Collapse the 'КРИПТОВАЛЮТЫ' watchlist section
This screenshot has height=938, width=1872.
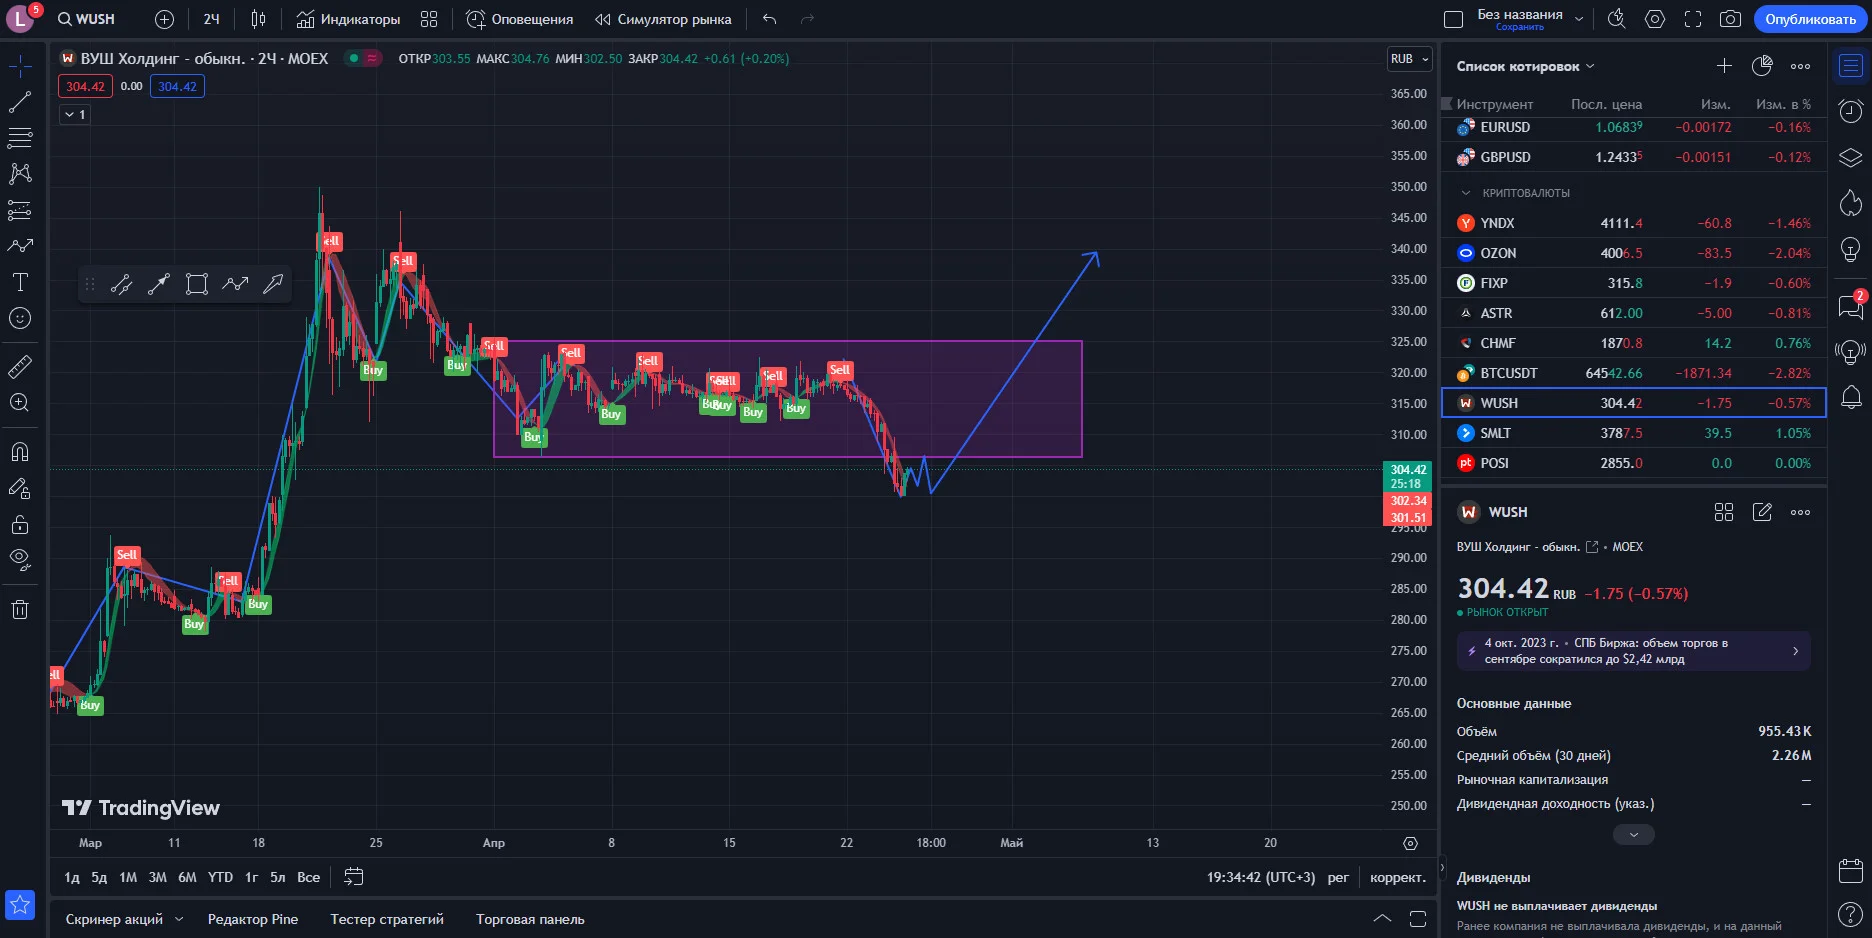(1466, 193)
